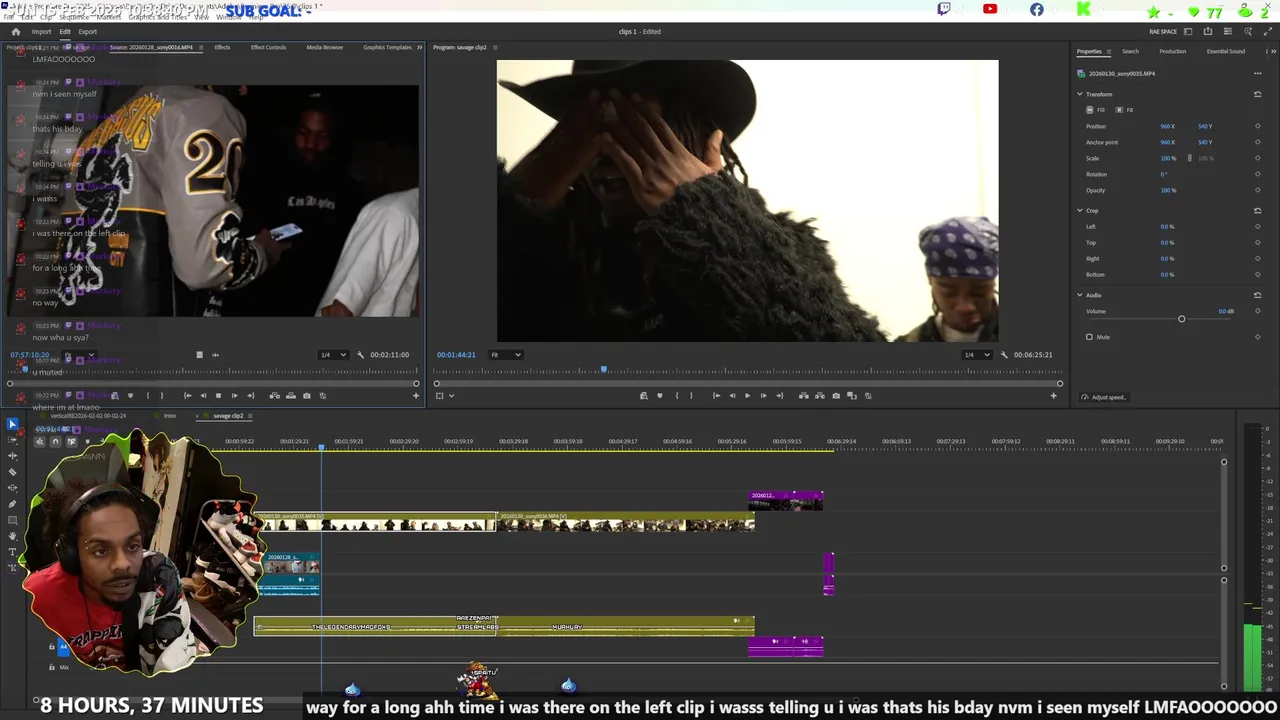
Task: Open safe margins overlay dropdown arrow
Action: click(451, 395)
